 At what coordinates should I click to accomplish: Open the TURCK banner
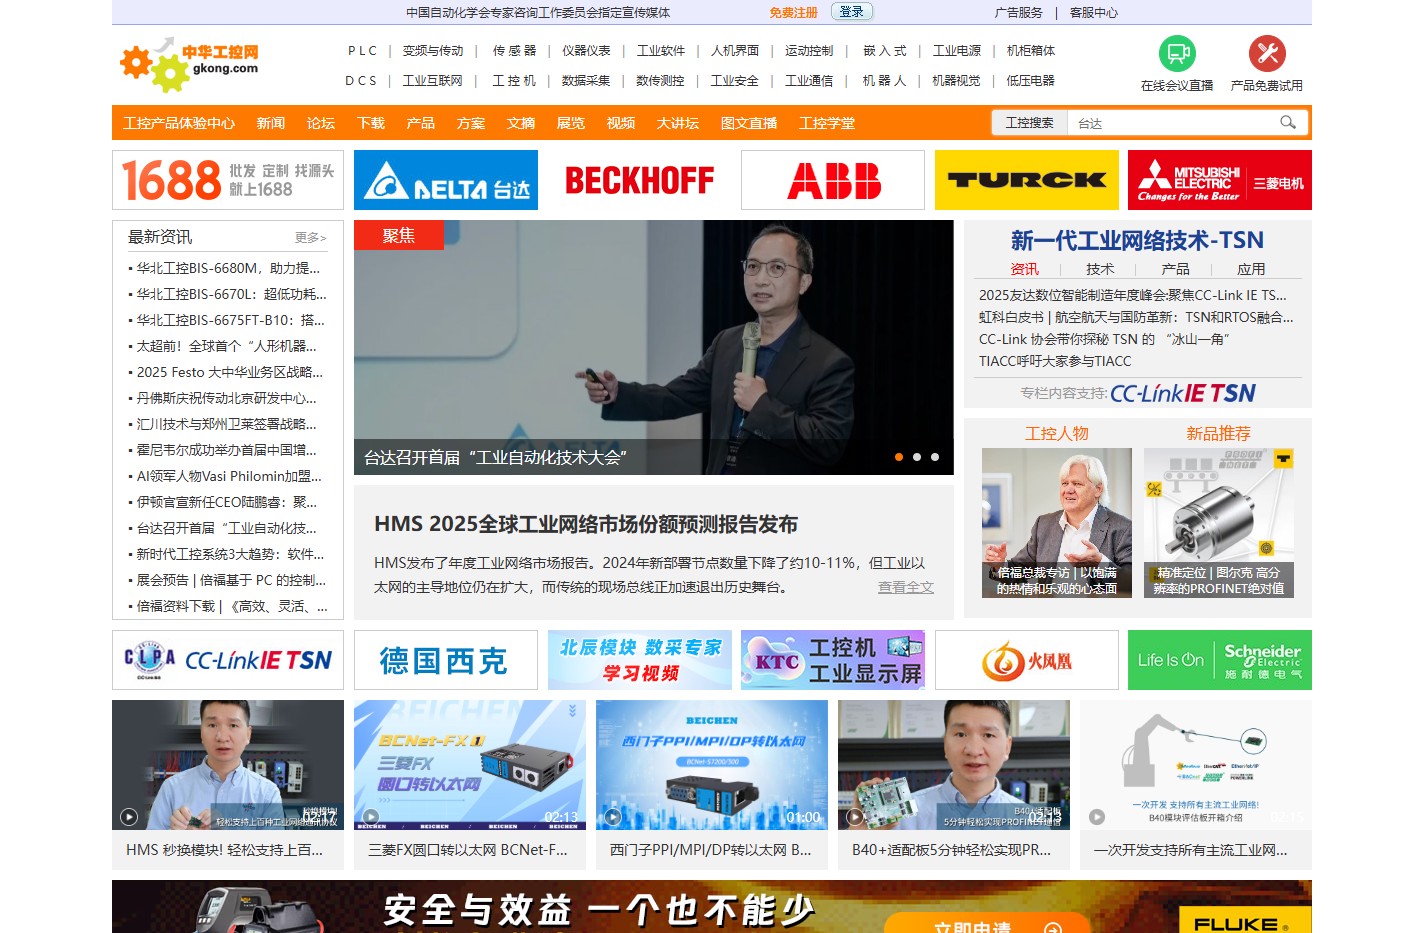click(x=1027, y=180)
